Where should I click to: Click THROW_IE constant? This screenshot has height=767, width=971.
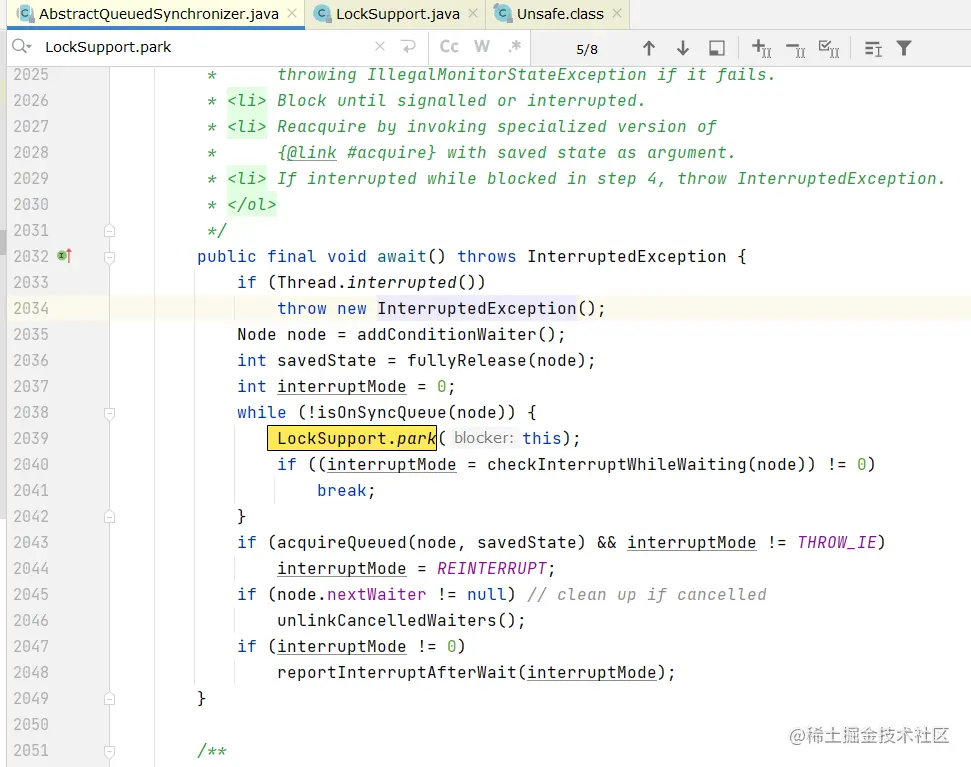837,542
